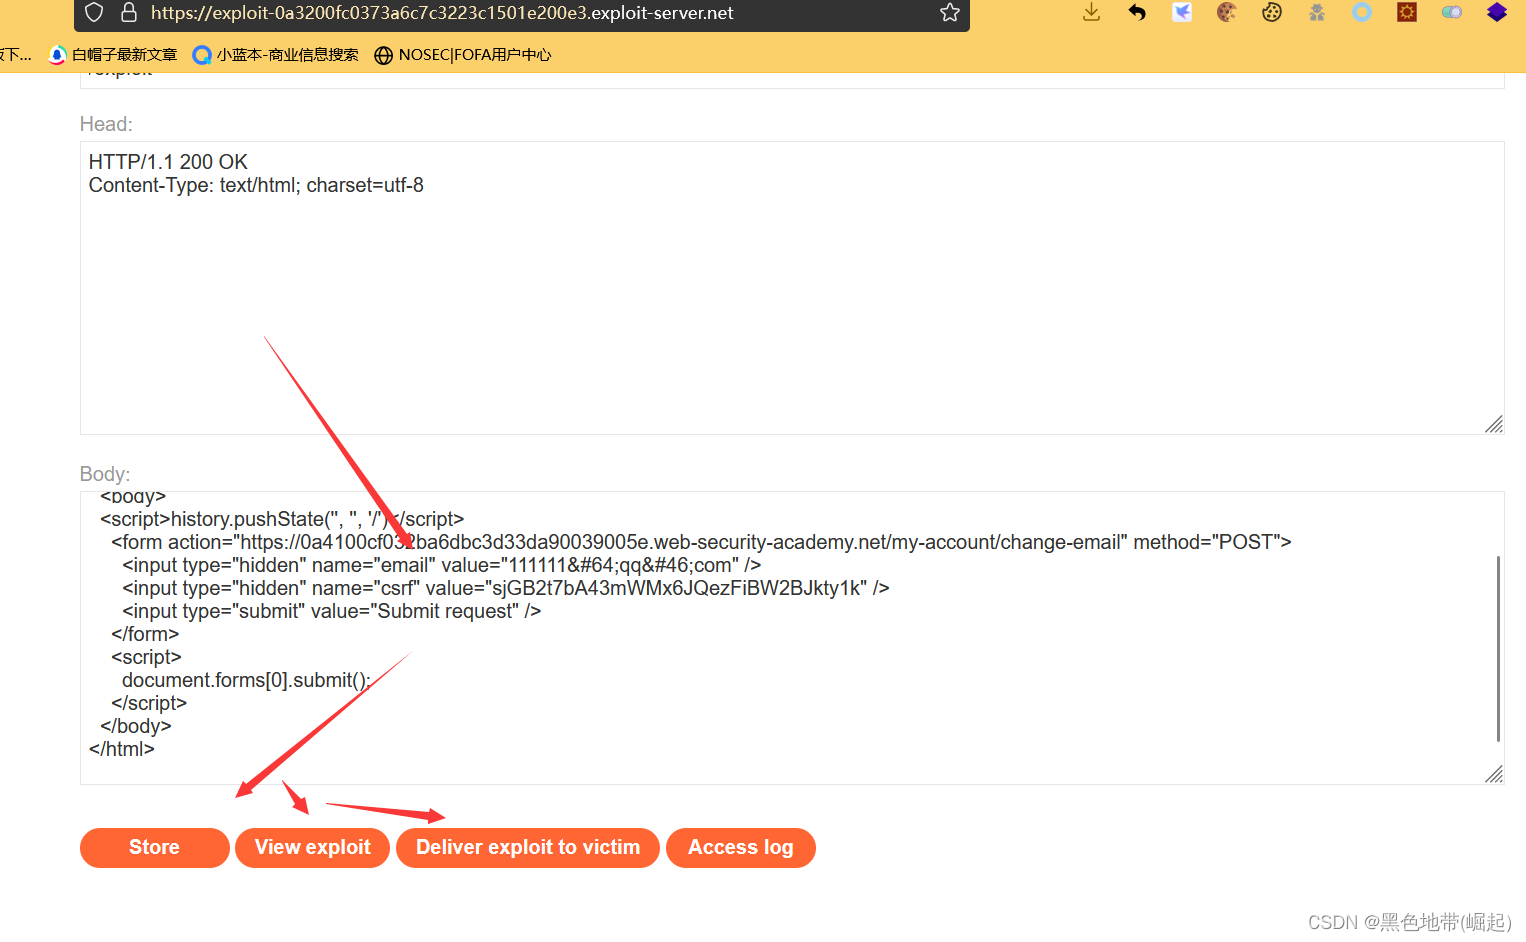Click the closing "</html>" line
1526x942 pixels.
(x=122, y=749)
